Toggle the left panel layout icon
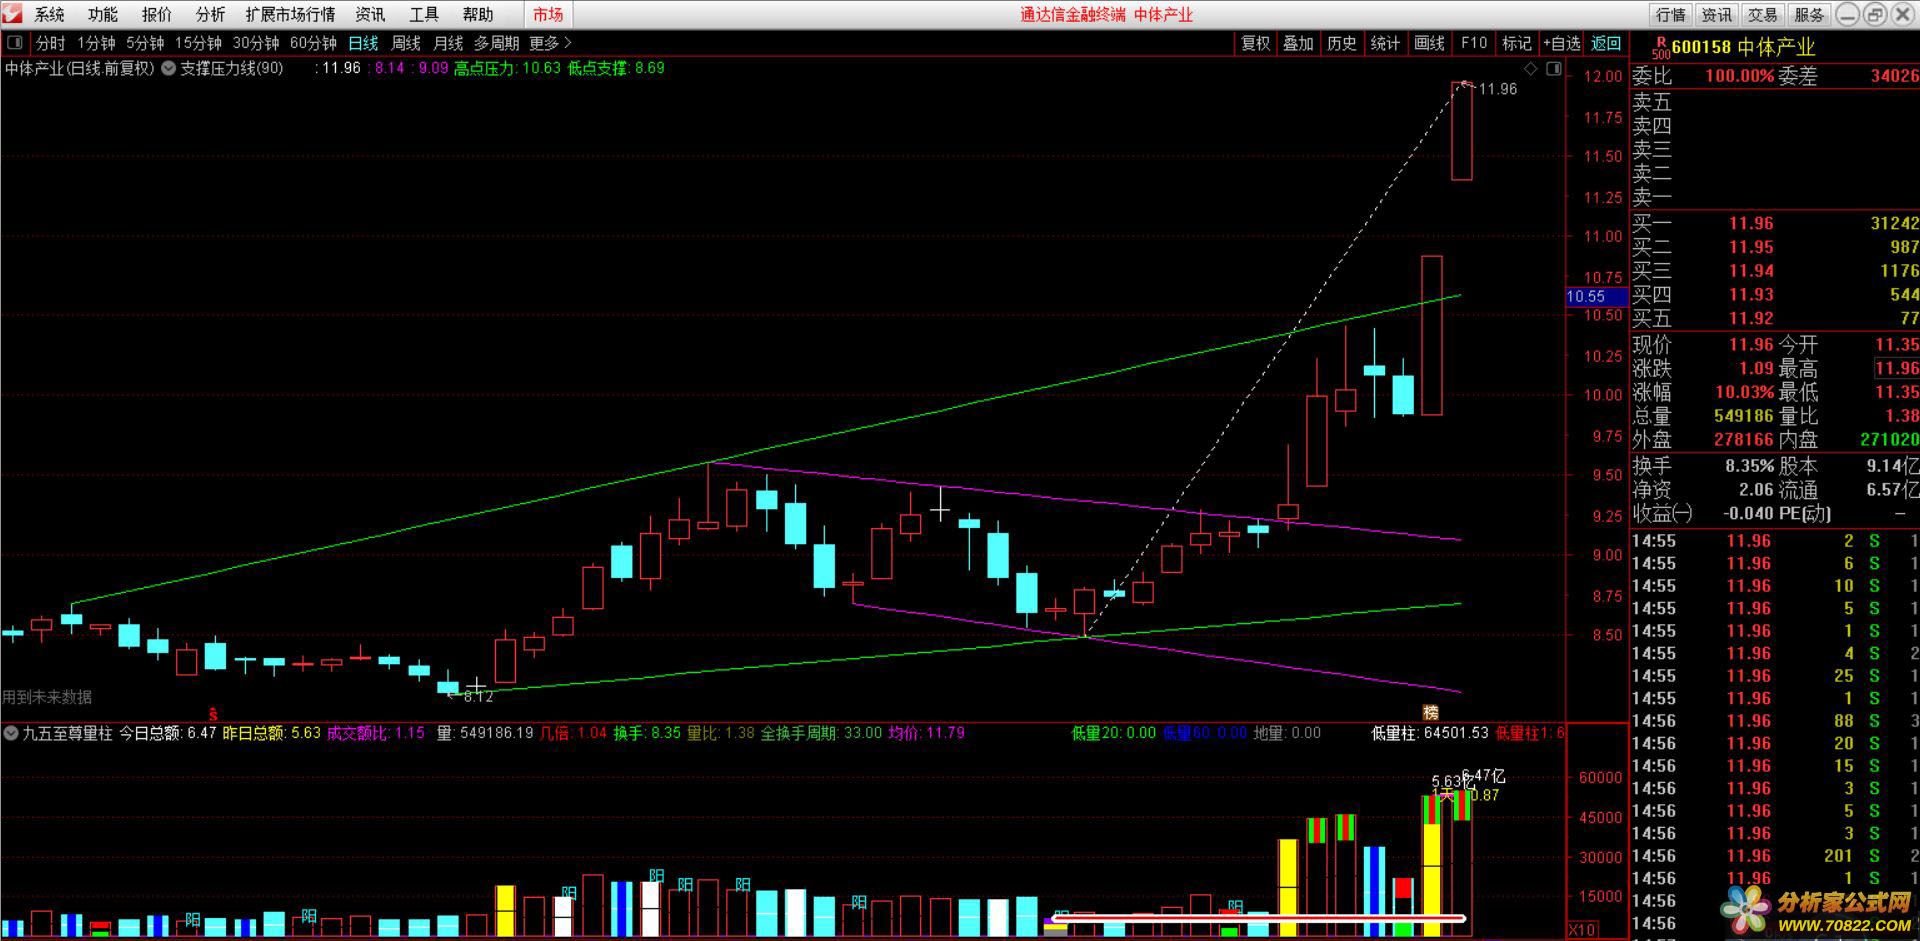The image size is (1920, 941). coord(15,43)
